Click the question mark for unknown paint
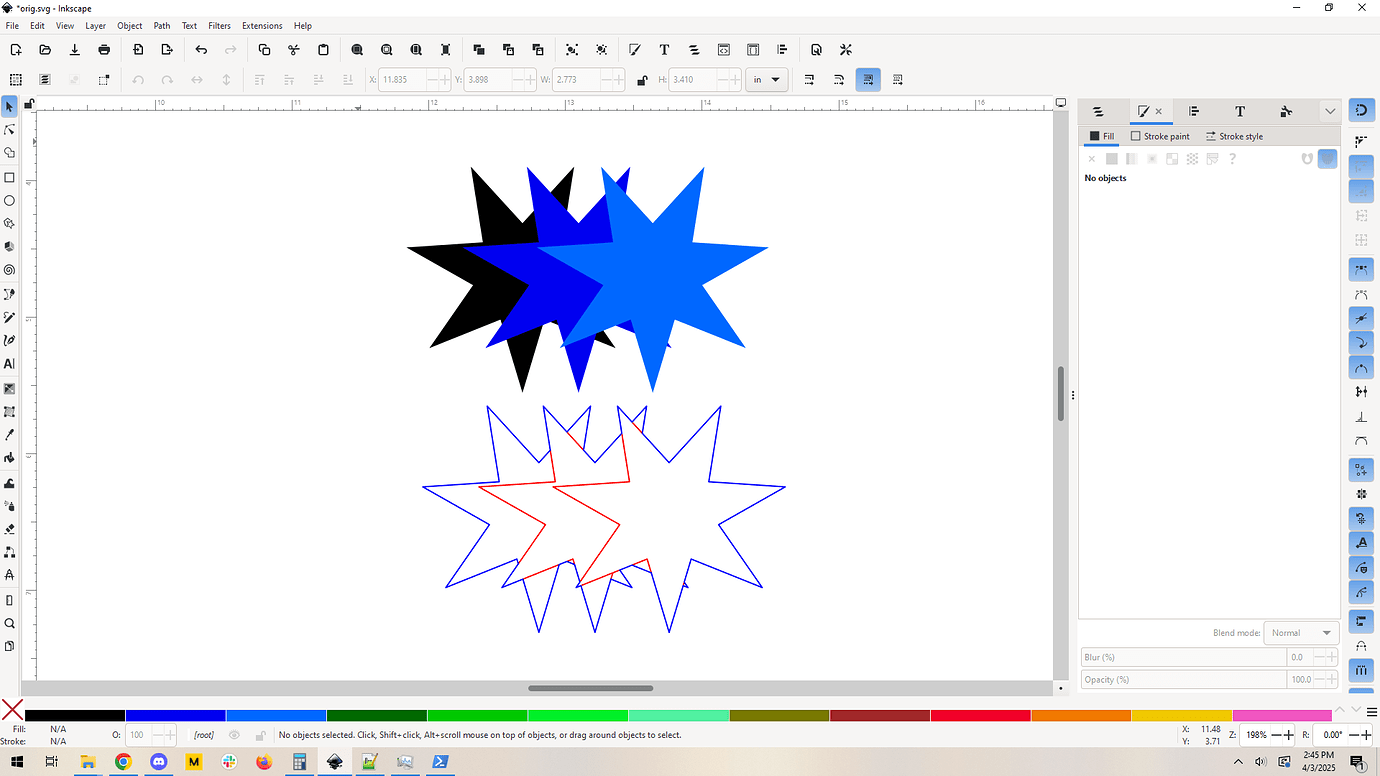1380x776 pixels. [1232, 158]
